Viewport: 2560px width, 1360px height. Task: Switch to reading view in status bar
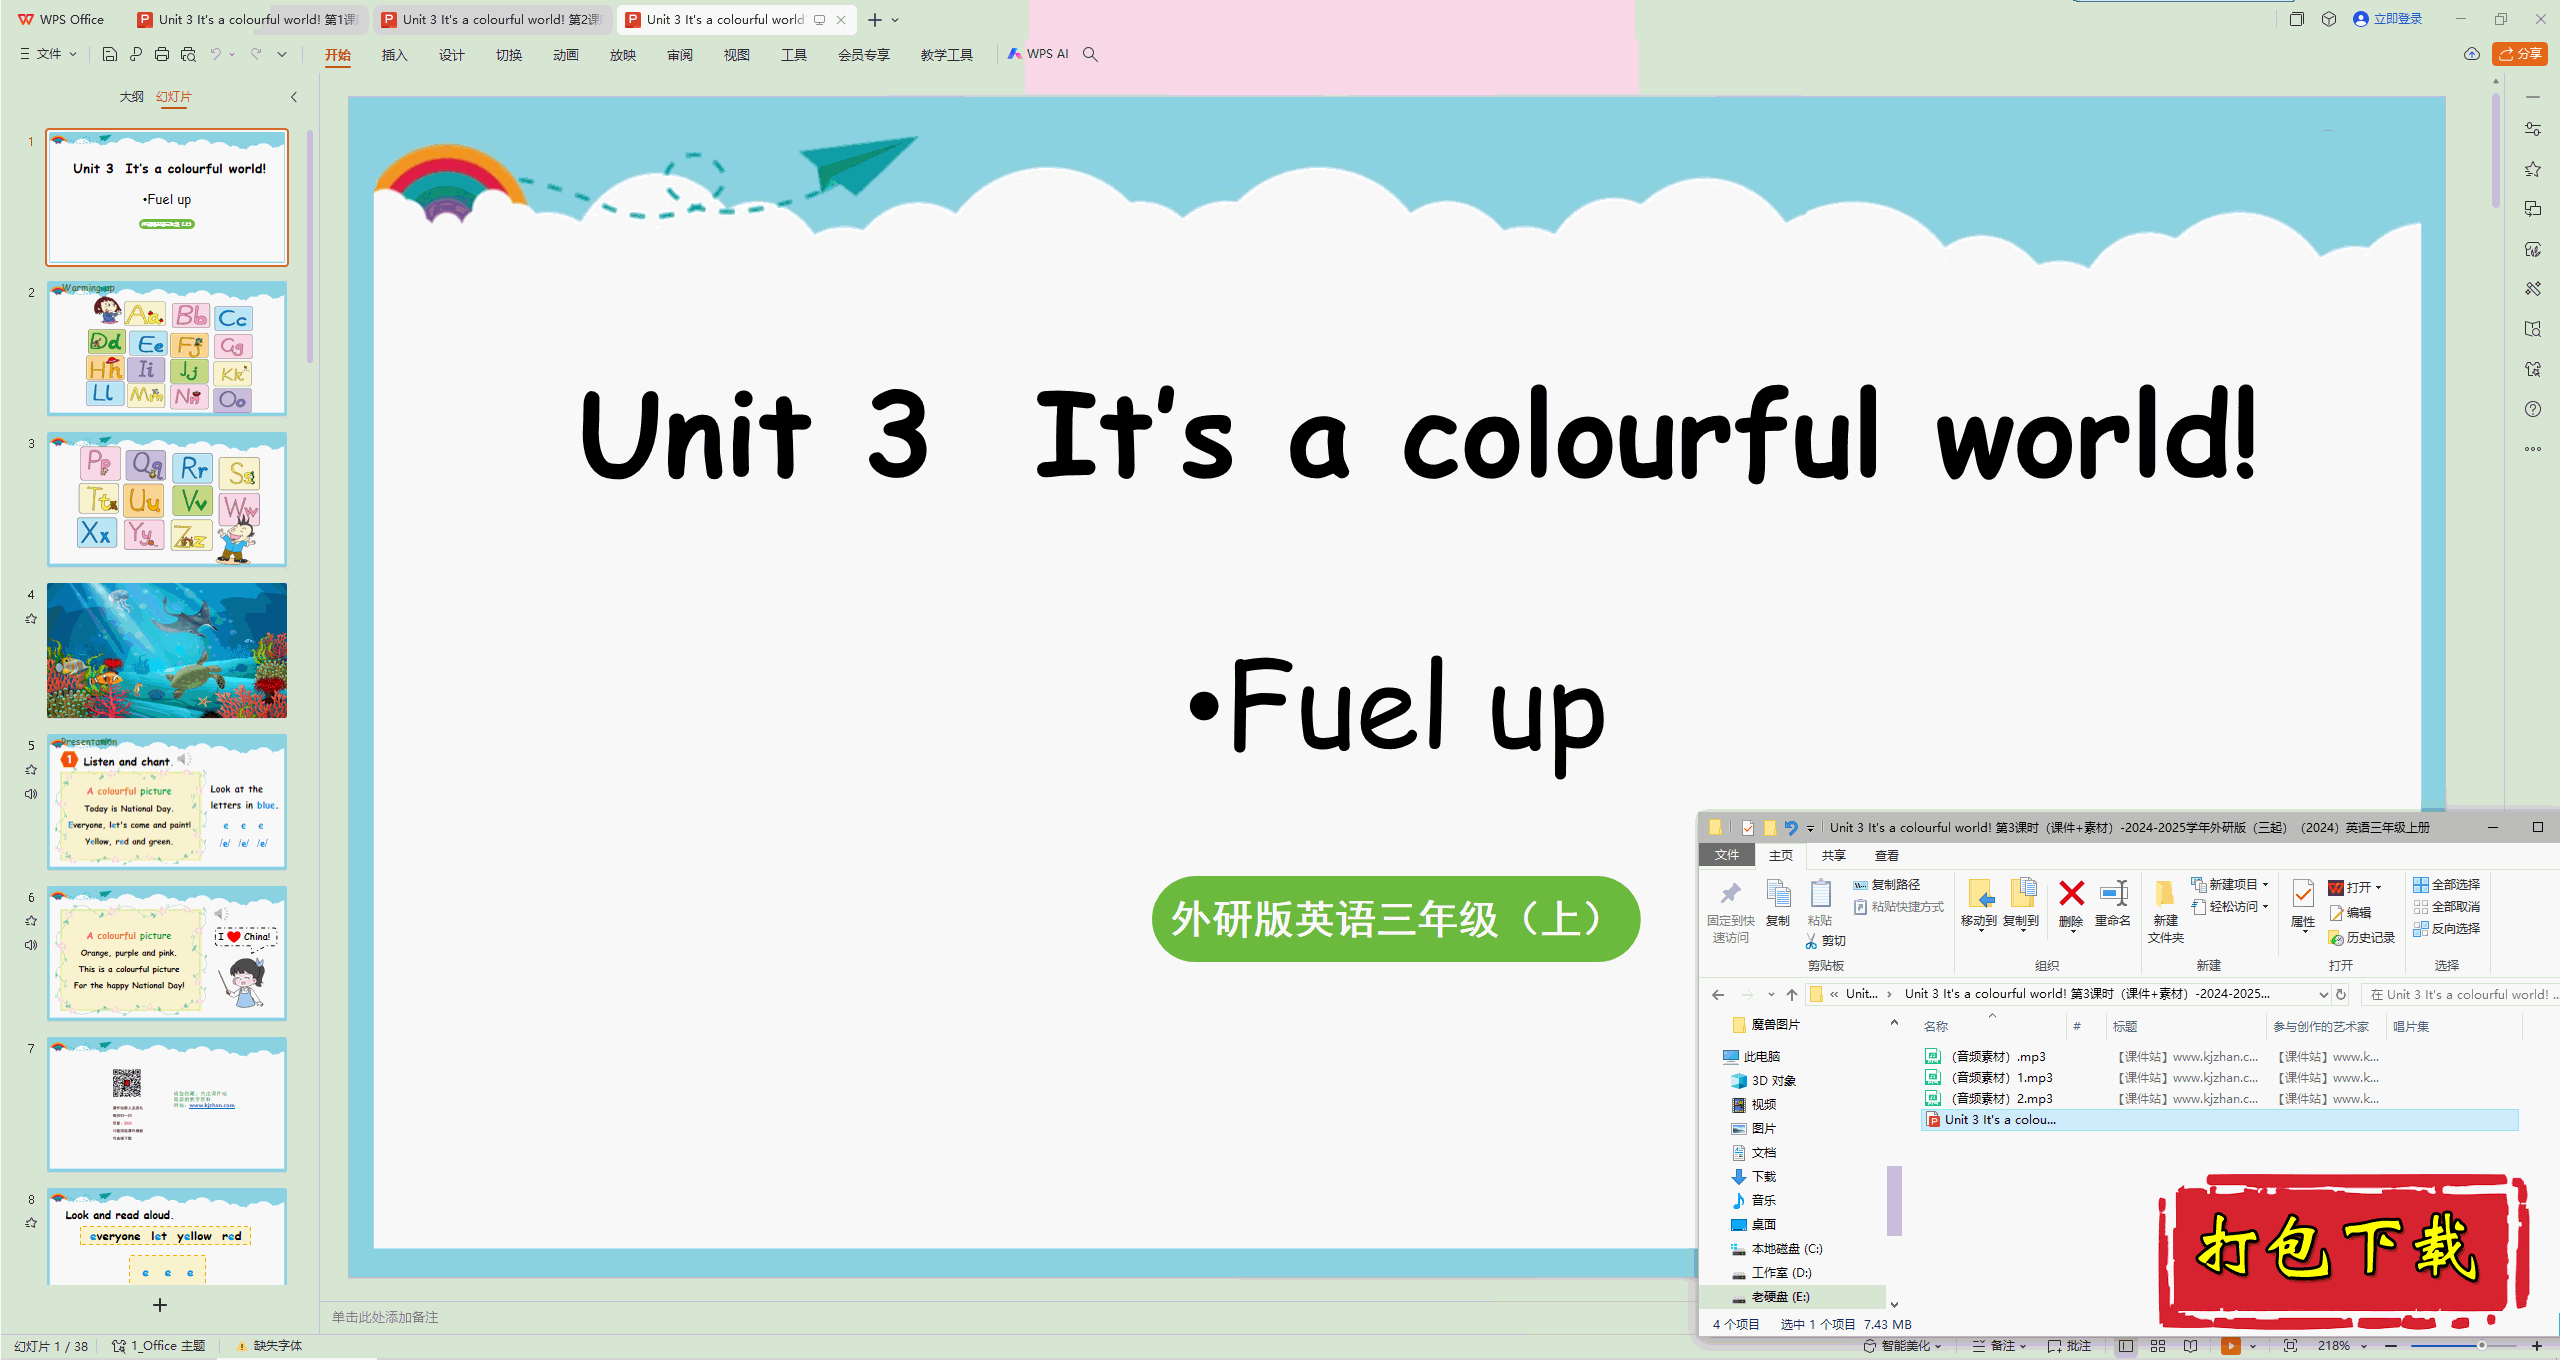(x=2191, y=1346)
